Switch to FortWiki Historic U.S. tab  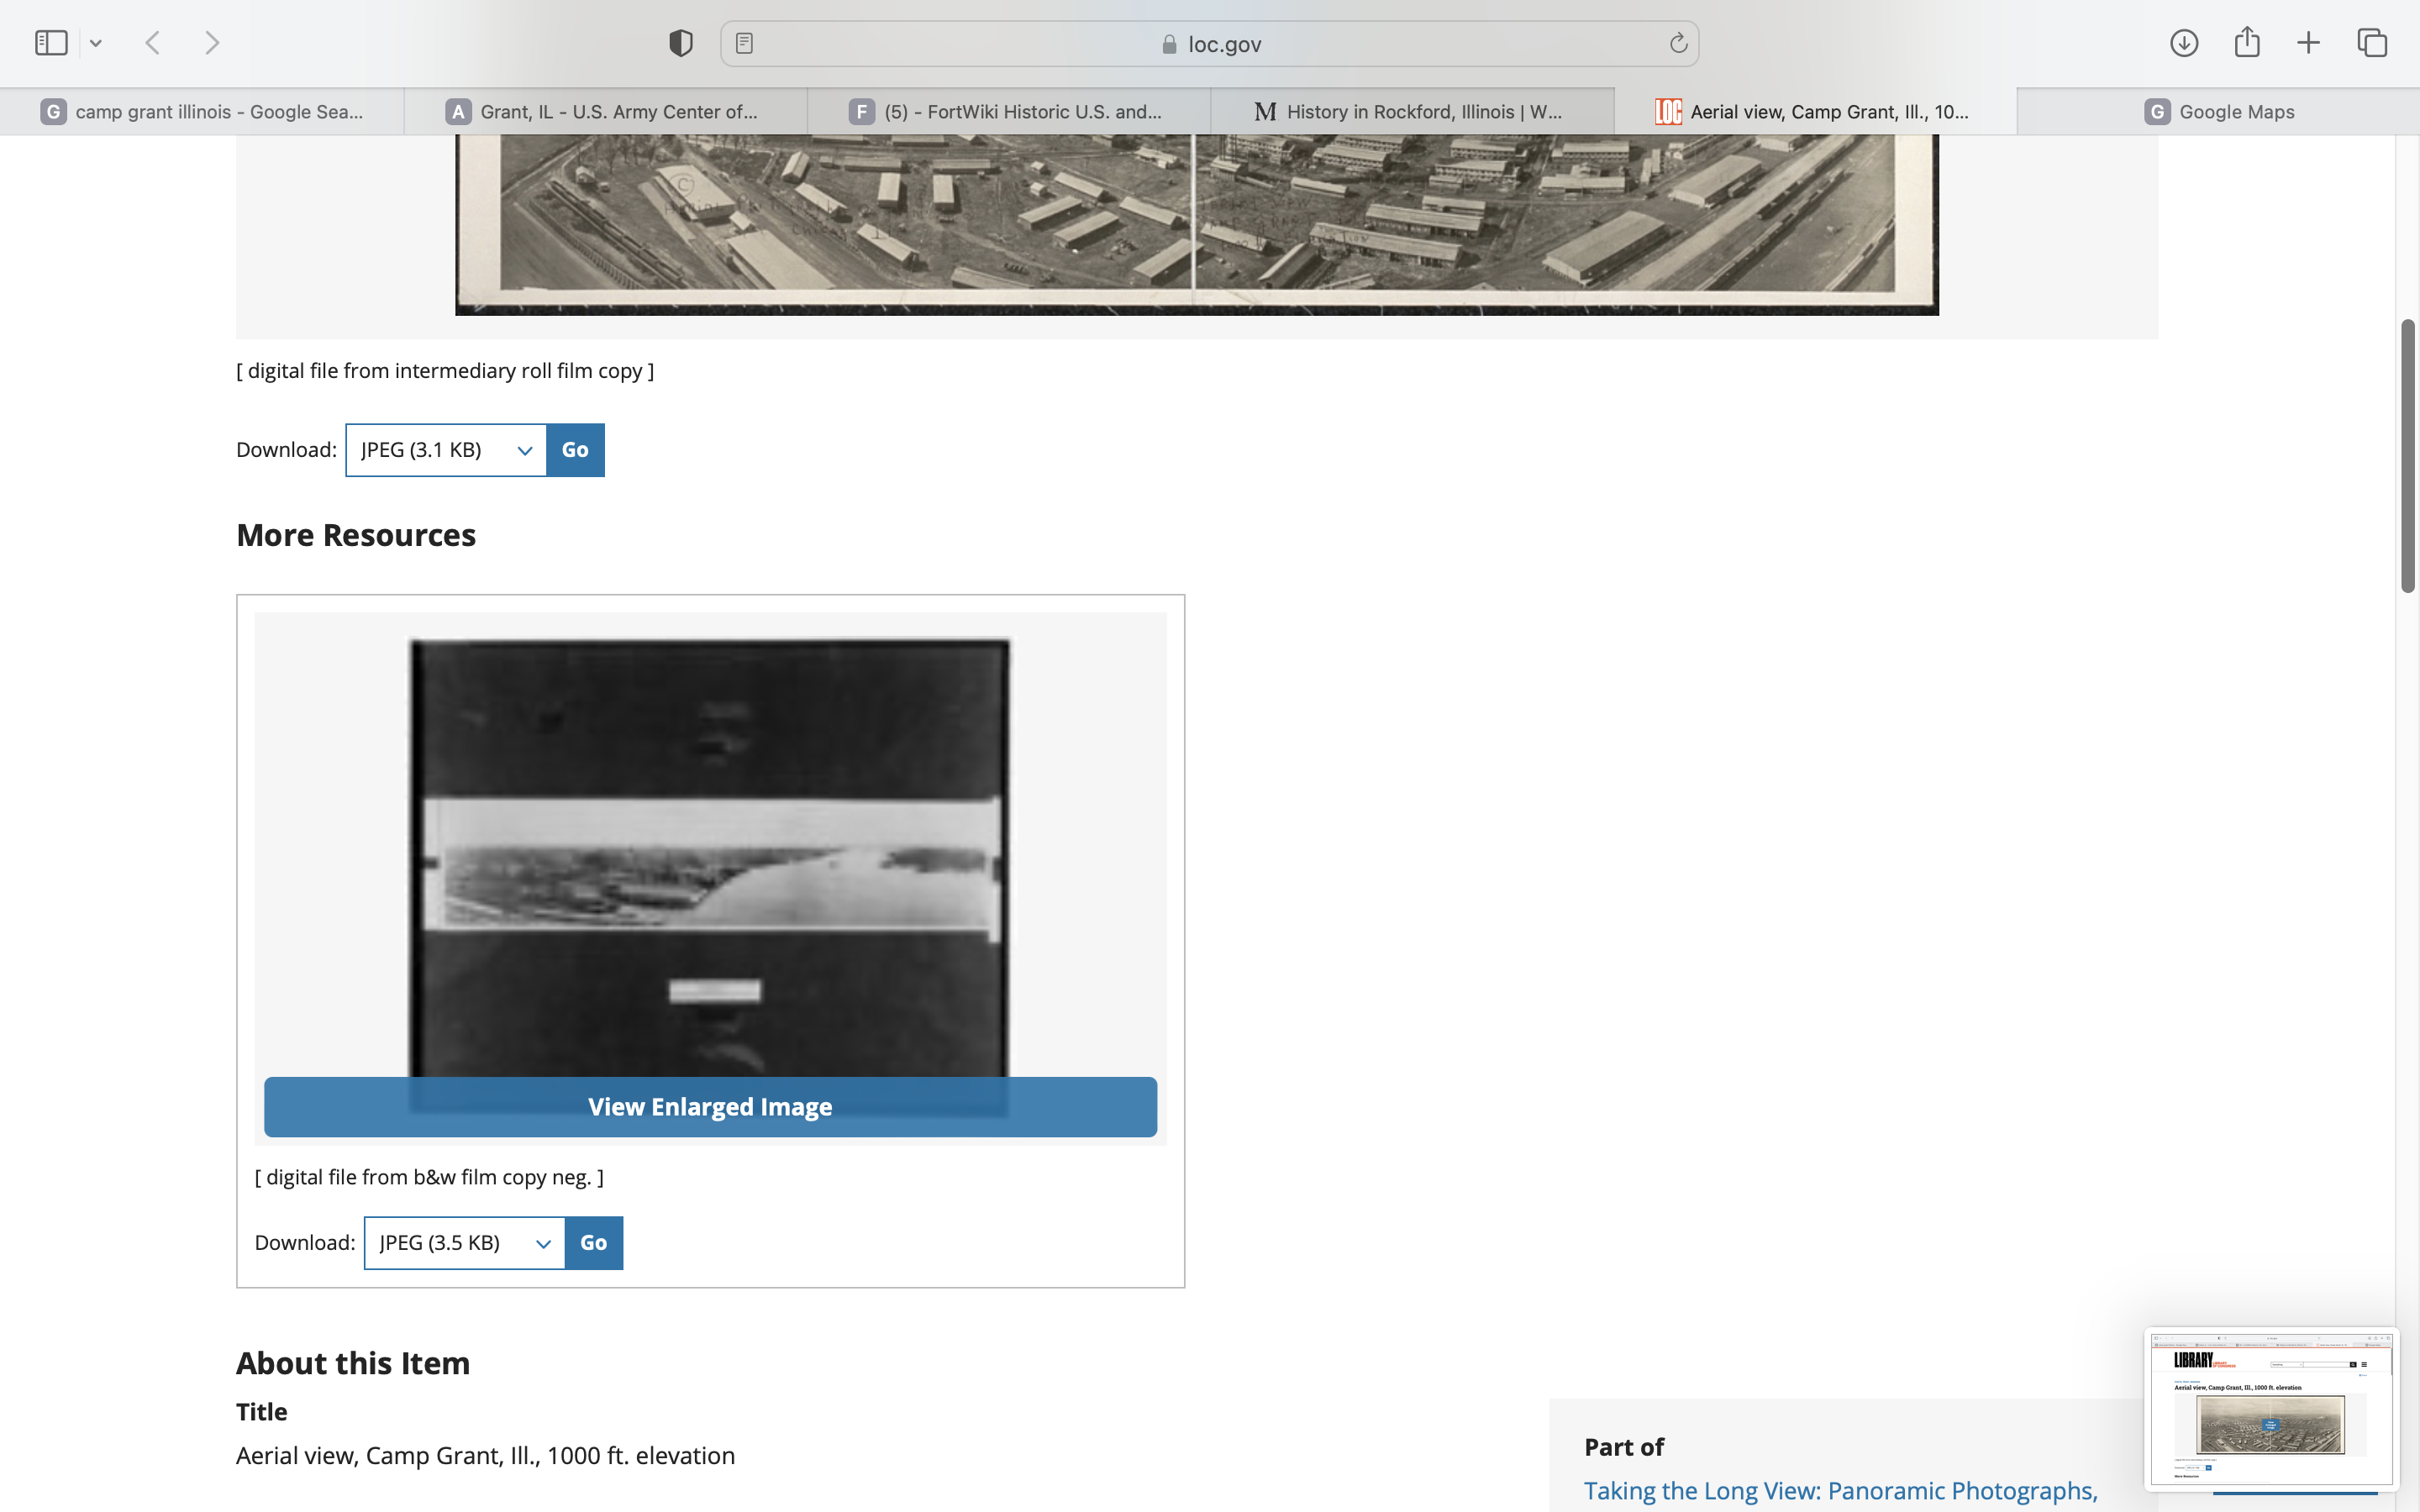click(x=1008, y=112)
